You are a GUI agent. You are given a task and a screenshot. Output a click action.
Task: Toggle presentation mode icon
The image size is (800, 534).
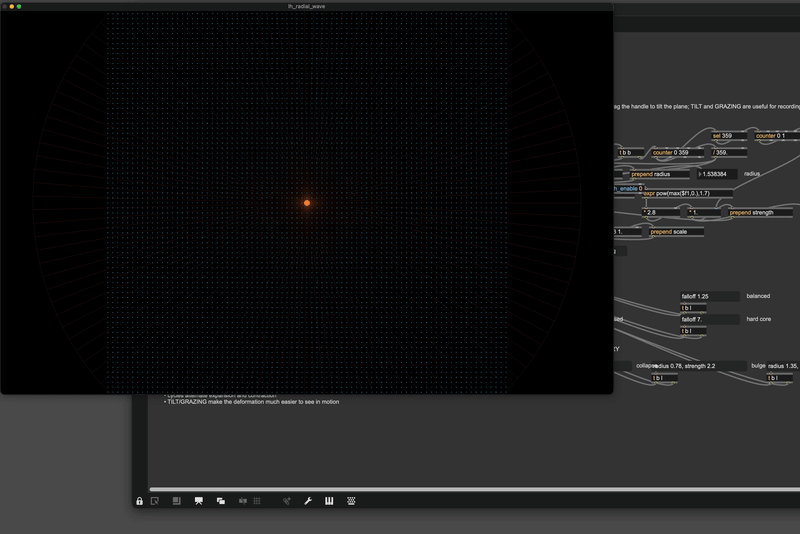coord(198,501)
